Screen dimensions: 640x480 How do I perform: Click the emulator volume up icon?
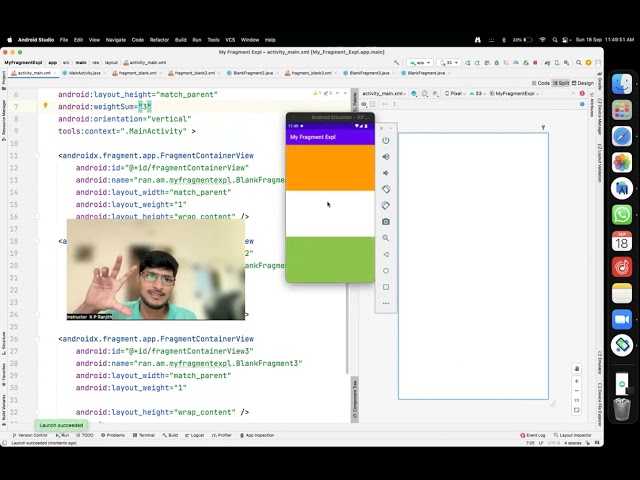386,157
